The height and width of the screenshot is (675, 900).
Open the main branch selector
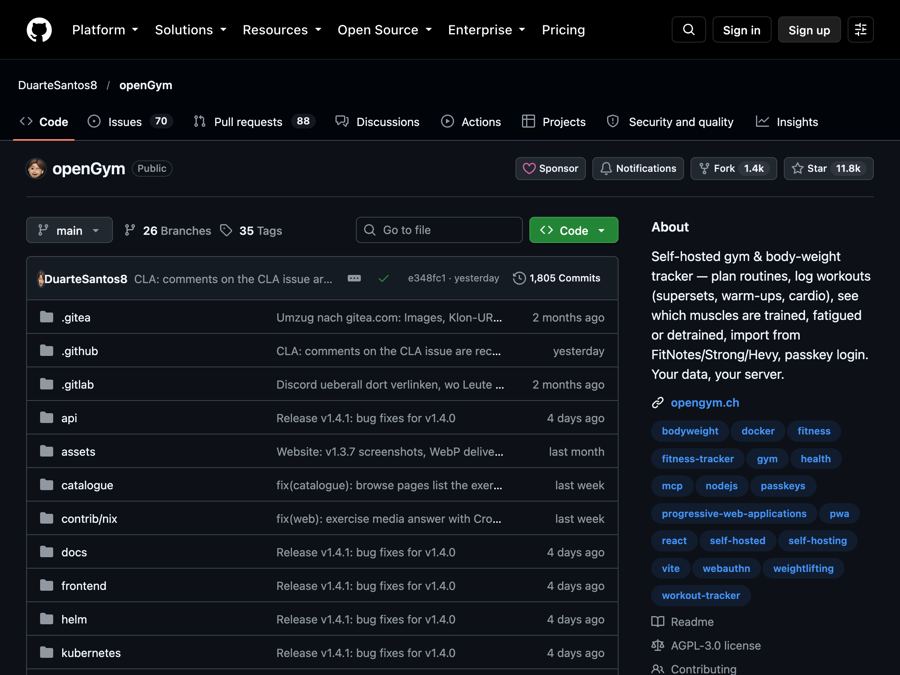69,230
